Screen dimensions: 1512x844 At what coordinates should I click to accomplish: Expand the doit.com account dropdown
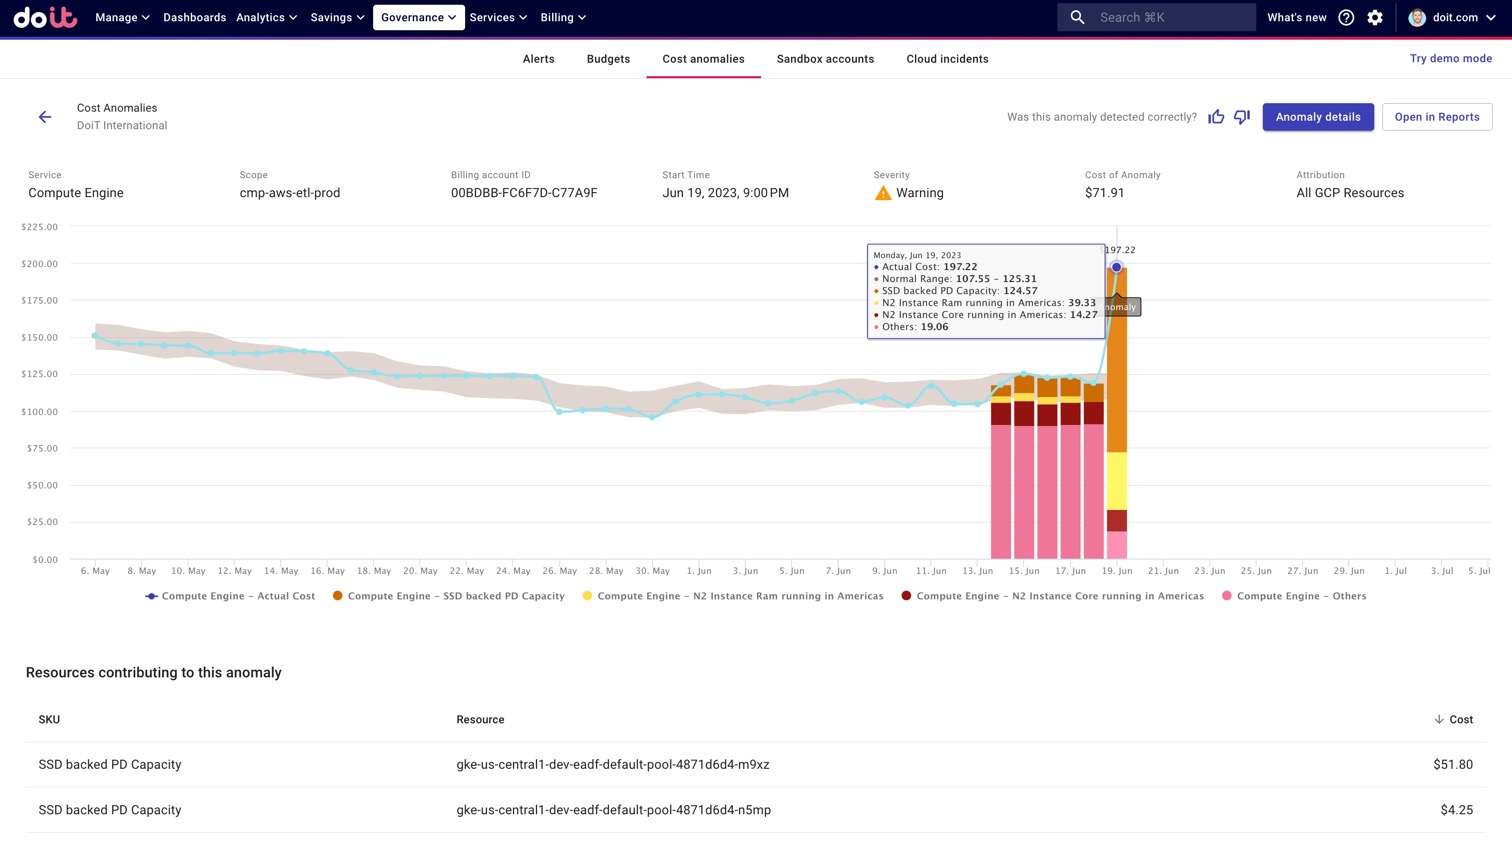pyautogui.click(x=1452, y=17)
